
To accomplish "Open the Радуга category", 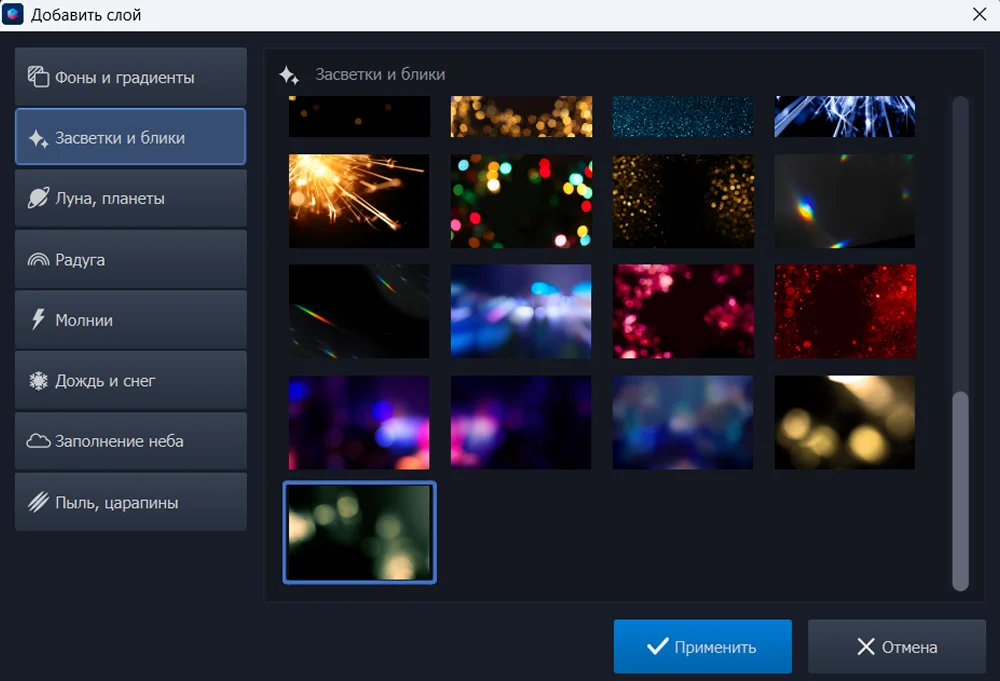I will coord(131,259).
